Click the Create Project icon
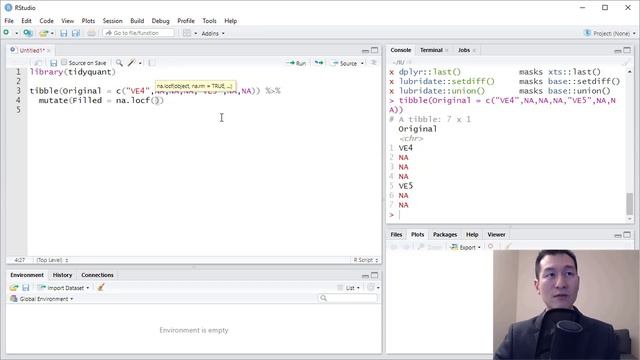 [28, 33]
